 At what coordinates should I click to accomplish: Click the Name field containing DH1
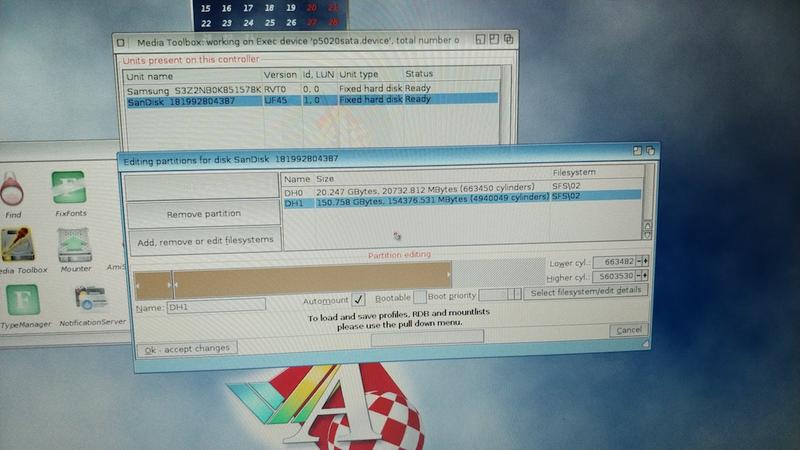tap(216, 306)
